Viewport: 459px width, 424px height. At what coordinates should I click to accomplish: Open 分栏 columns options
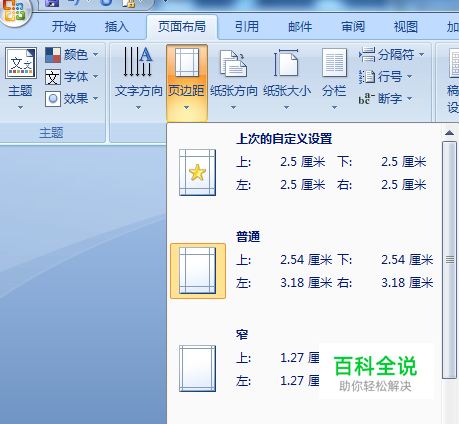[334, 79]
